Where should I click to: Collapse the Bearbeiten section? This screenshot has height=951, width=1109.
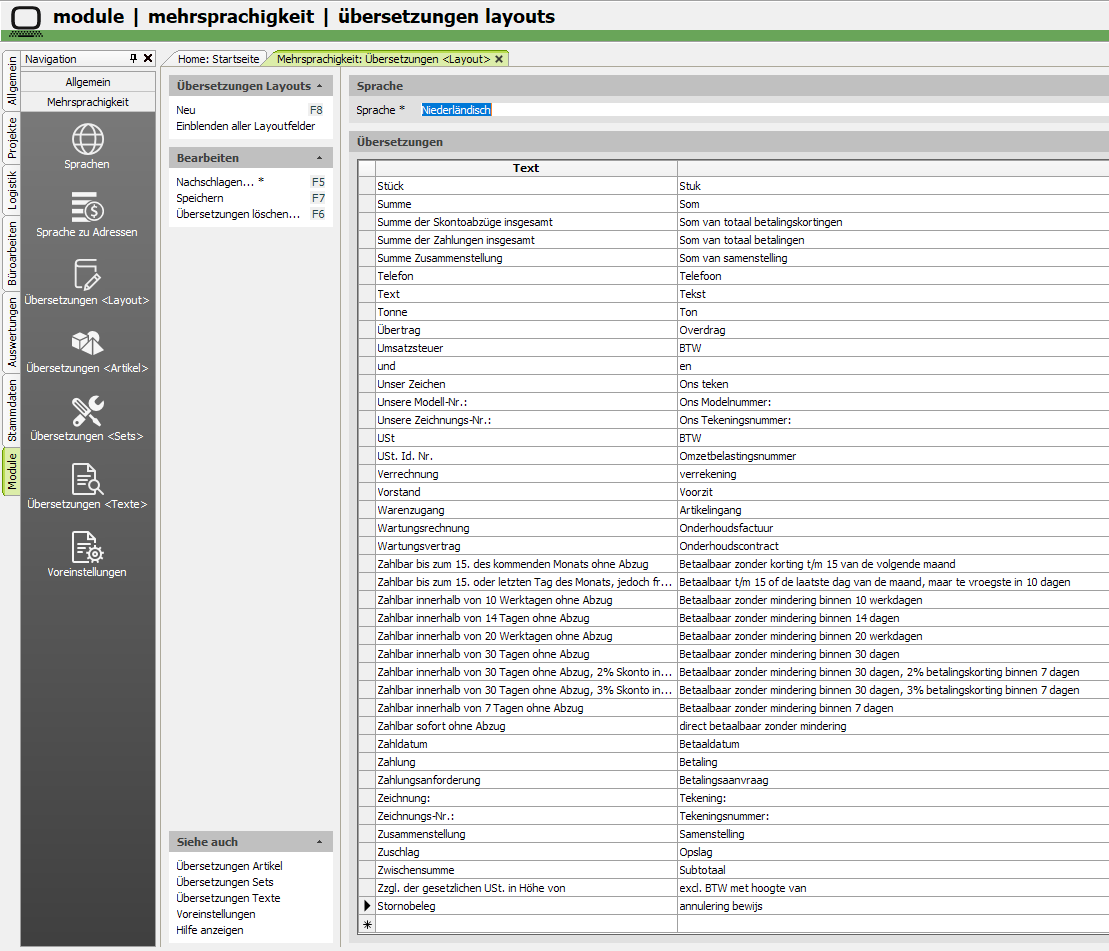point(320,158)
